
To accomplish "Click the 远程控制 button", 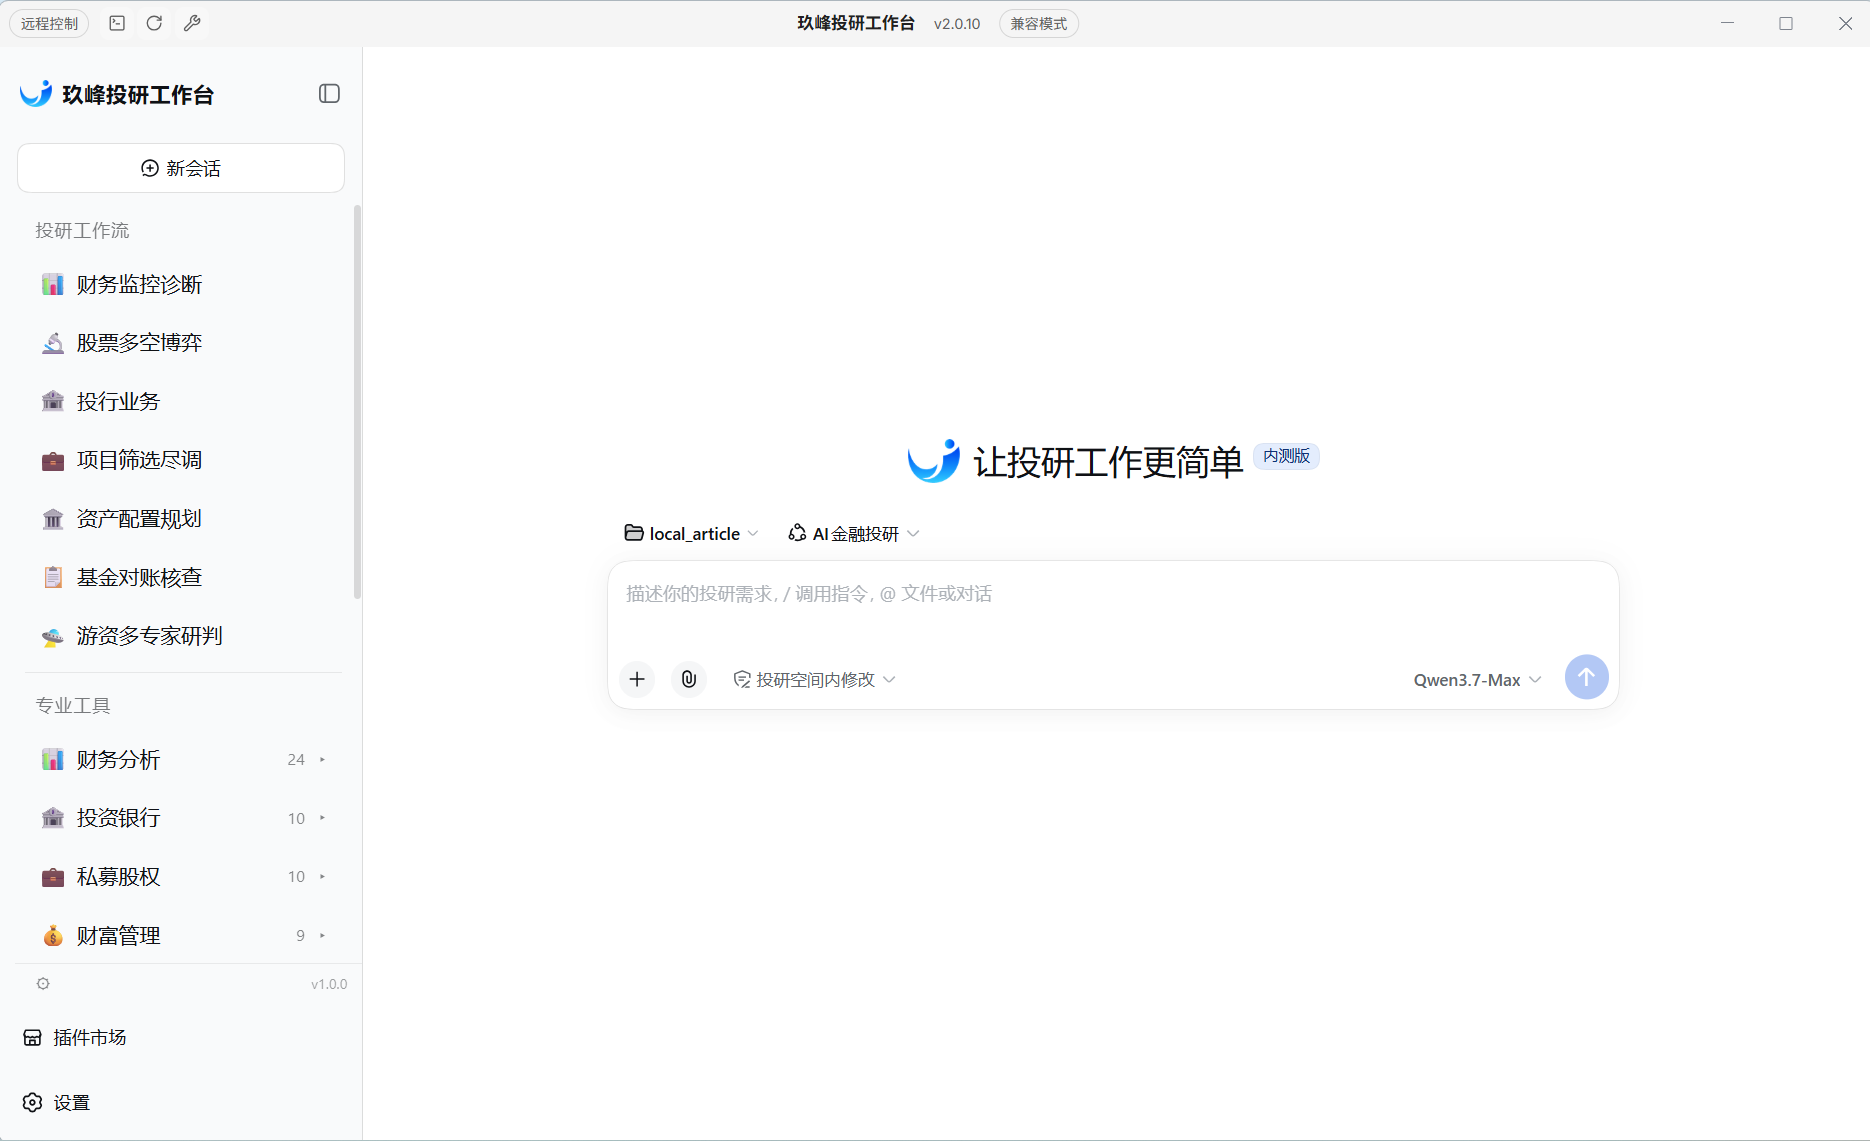I will pyautogui.click(x=49, y=23).
